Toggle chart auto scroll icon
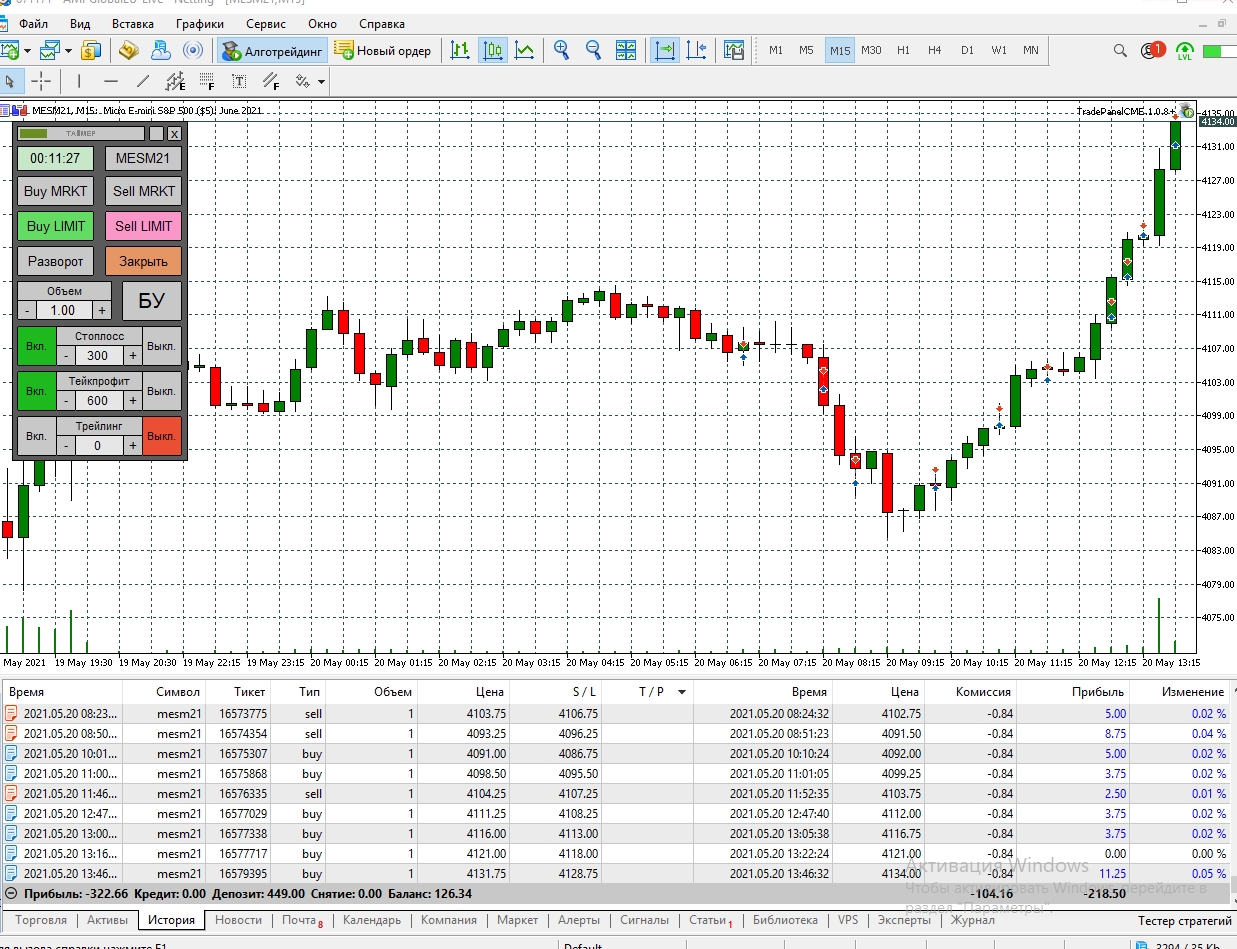1237x949 pixels. click(x=666, y=50)
